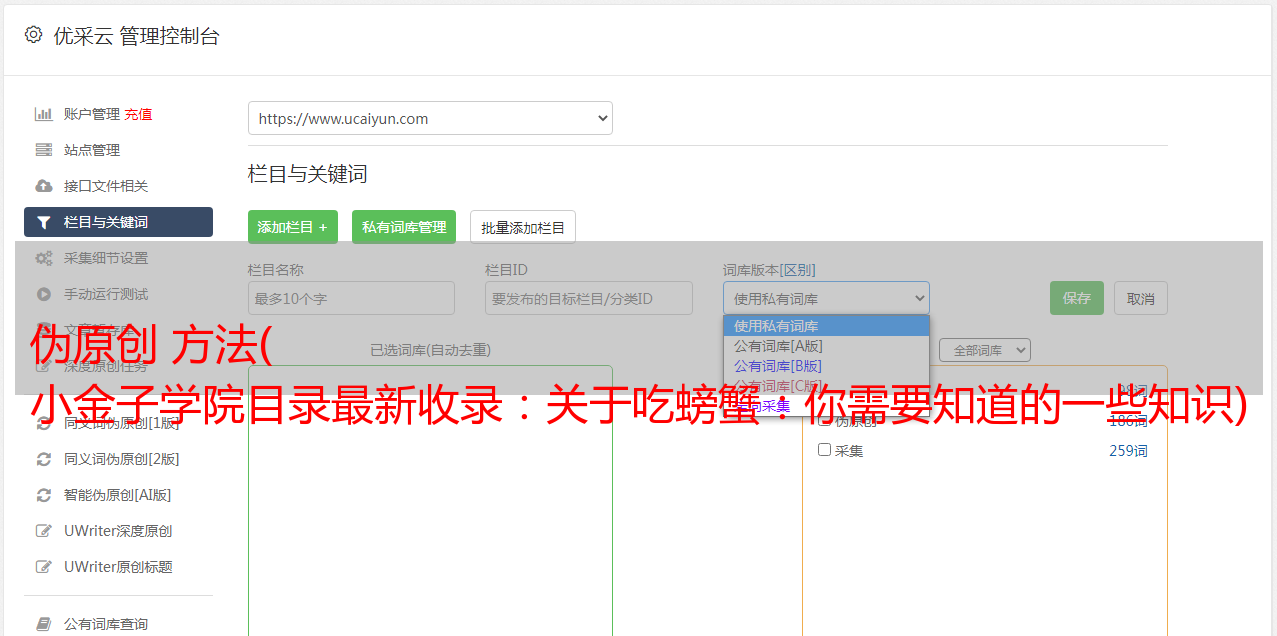Click the 已选词库(自动去重) label
Image resolution: width=1277 pixels, height=636 pixels.
[430, 350]
